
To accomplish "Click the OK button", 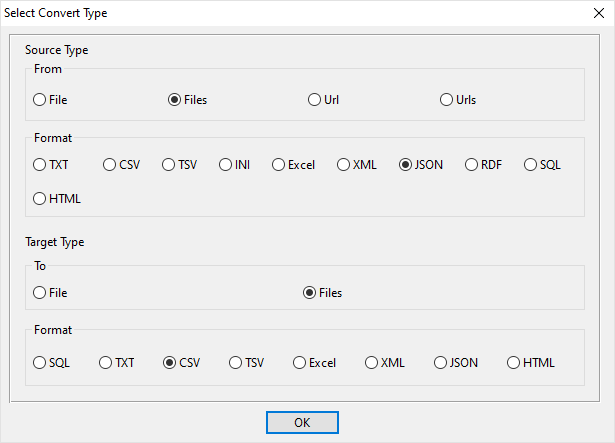I will tap(302, 422).
